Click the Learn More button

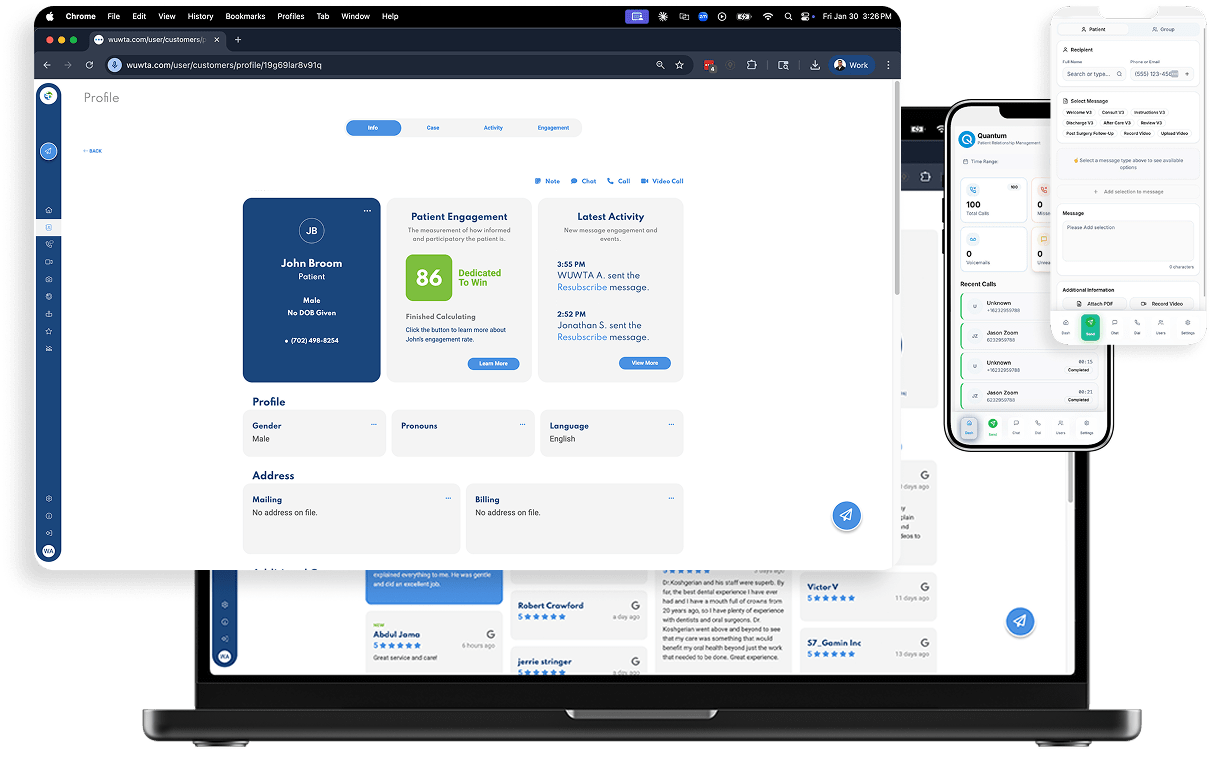[x=493, y=364]
